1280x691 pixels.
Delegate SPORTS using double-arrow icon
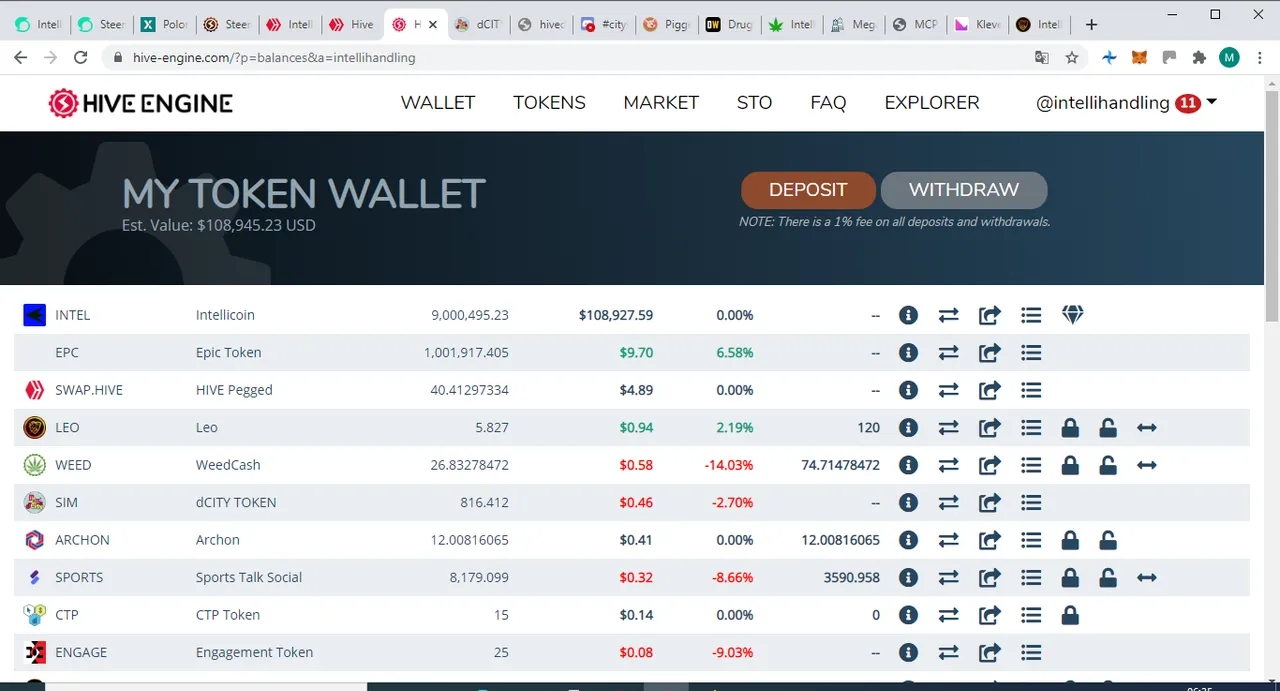tap(1147, 577)
